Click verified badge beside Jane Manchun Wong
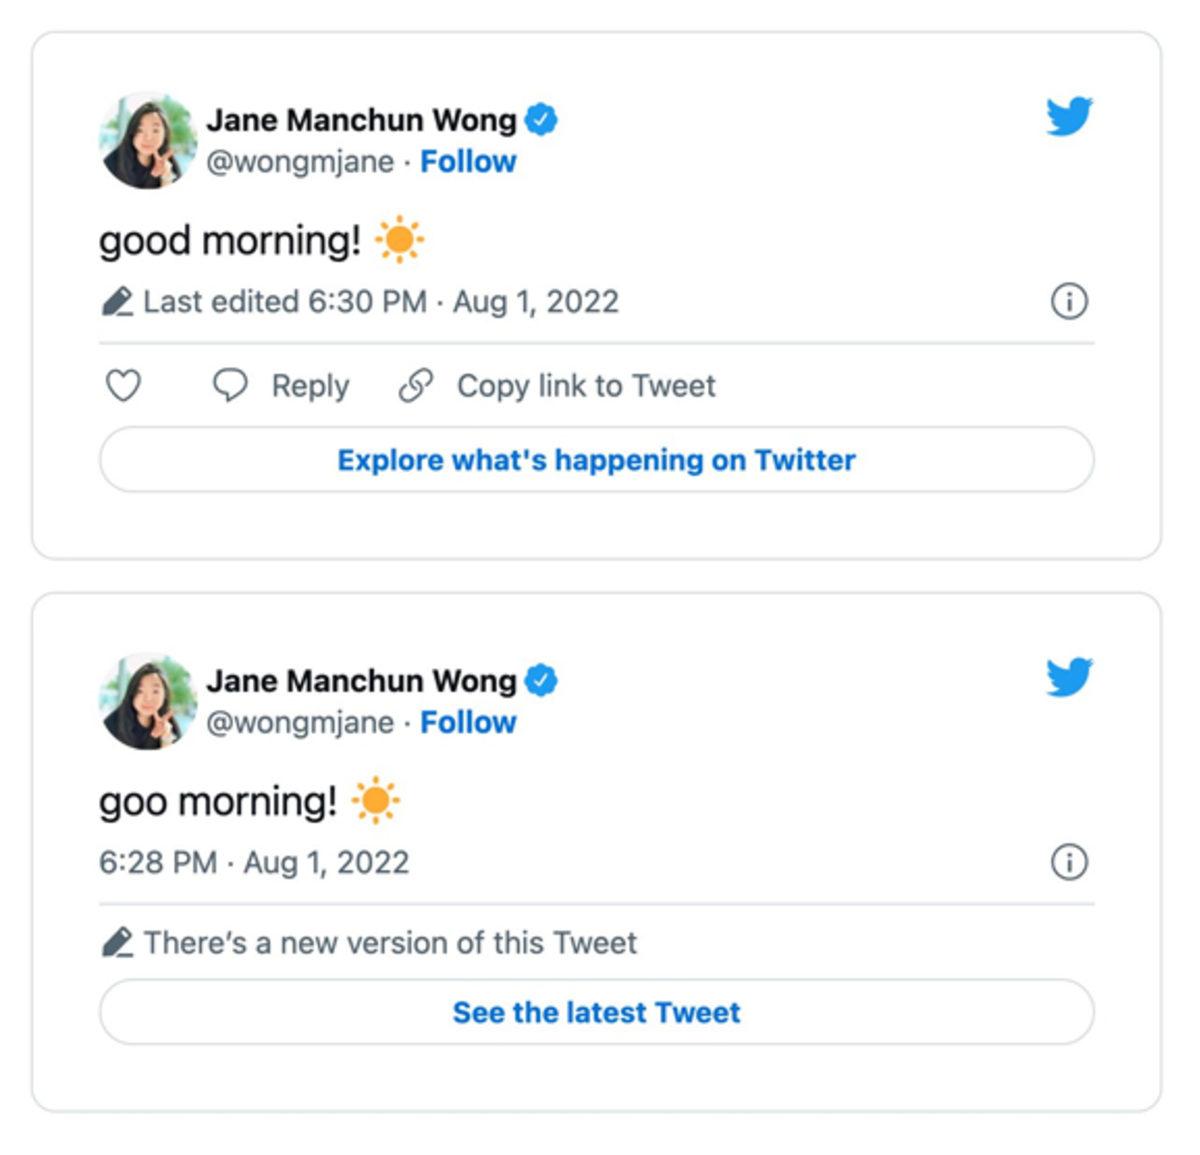This screenshot has width=1200, height=1155. 542,117
